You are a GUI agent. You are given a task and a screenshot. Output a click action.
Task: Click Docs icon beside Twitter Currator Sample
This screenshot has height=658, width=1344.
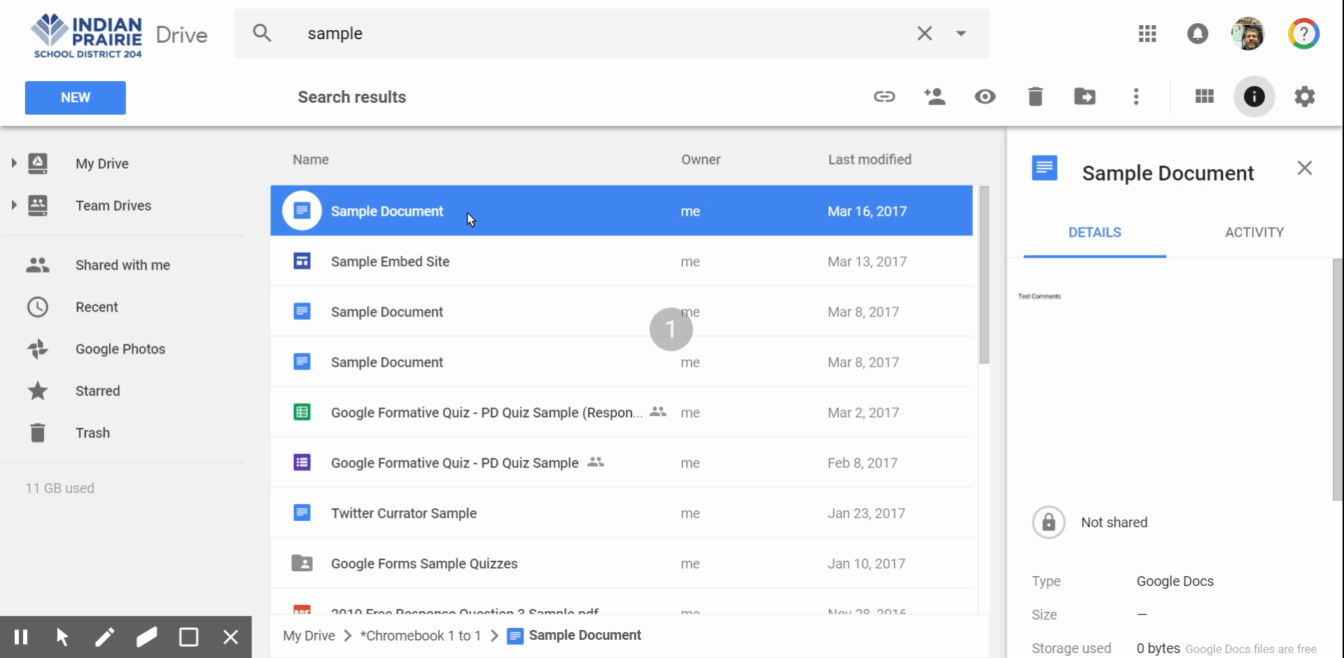coord(302,513)
